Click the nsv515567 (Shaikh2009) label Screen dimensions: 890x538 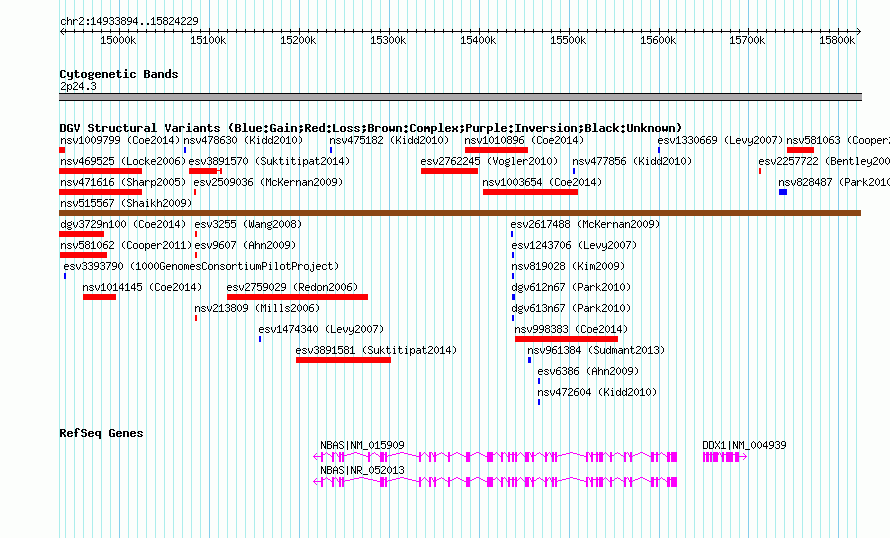[x=126, y=203]
